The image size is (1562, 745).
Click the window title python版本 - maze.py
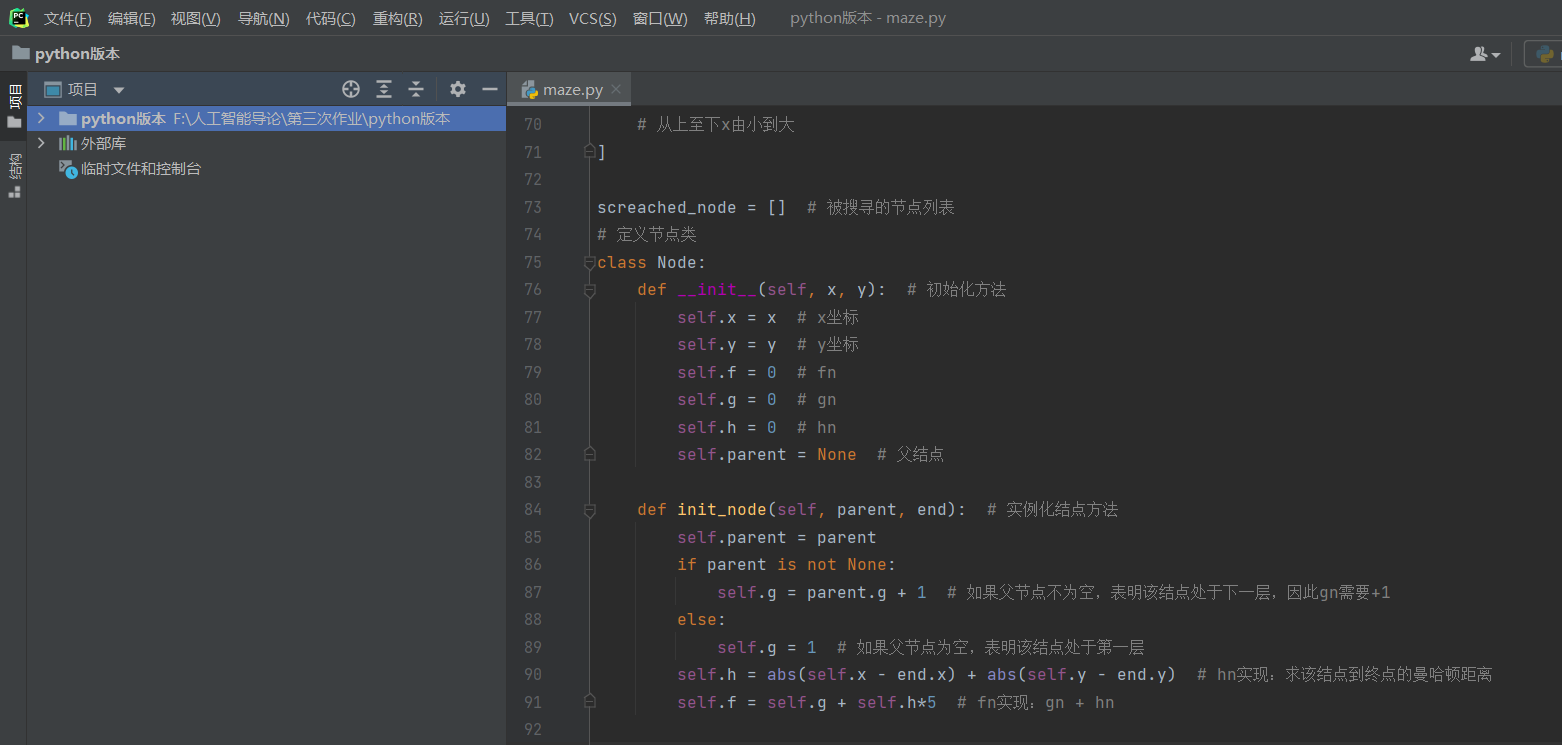(868, 19)
